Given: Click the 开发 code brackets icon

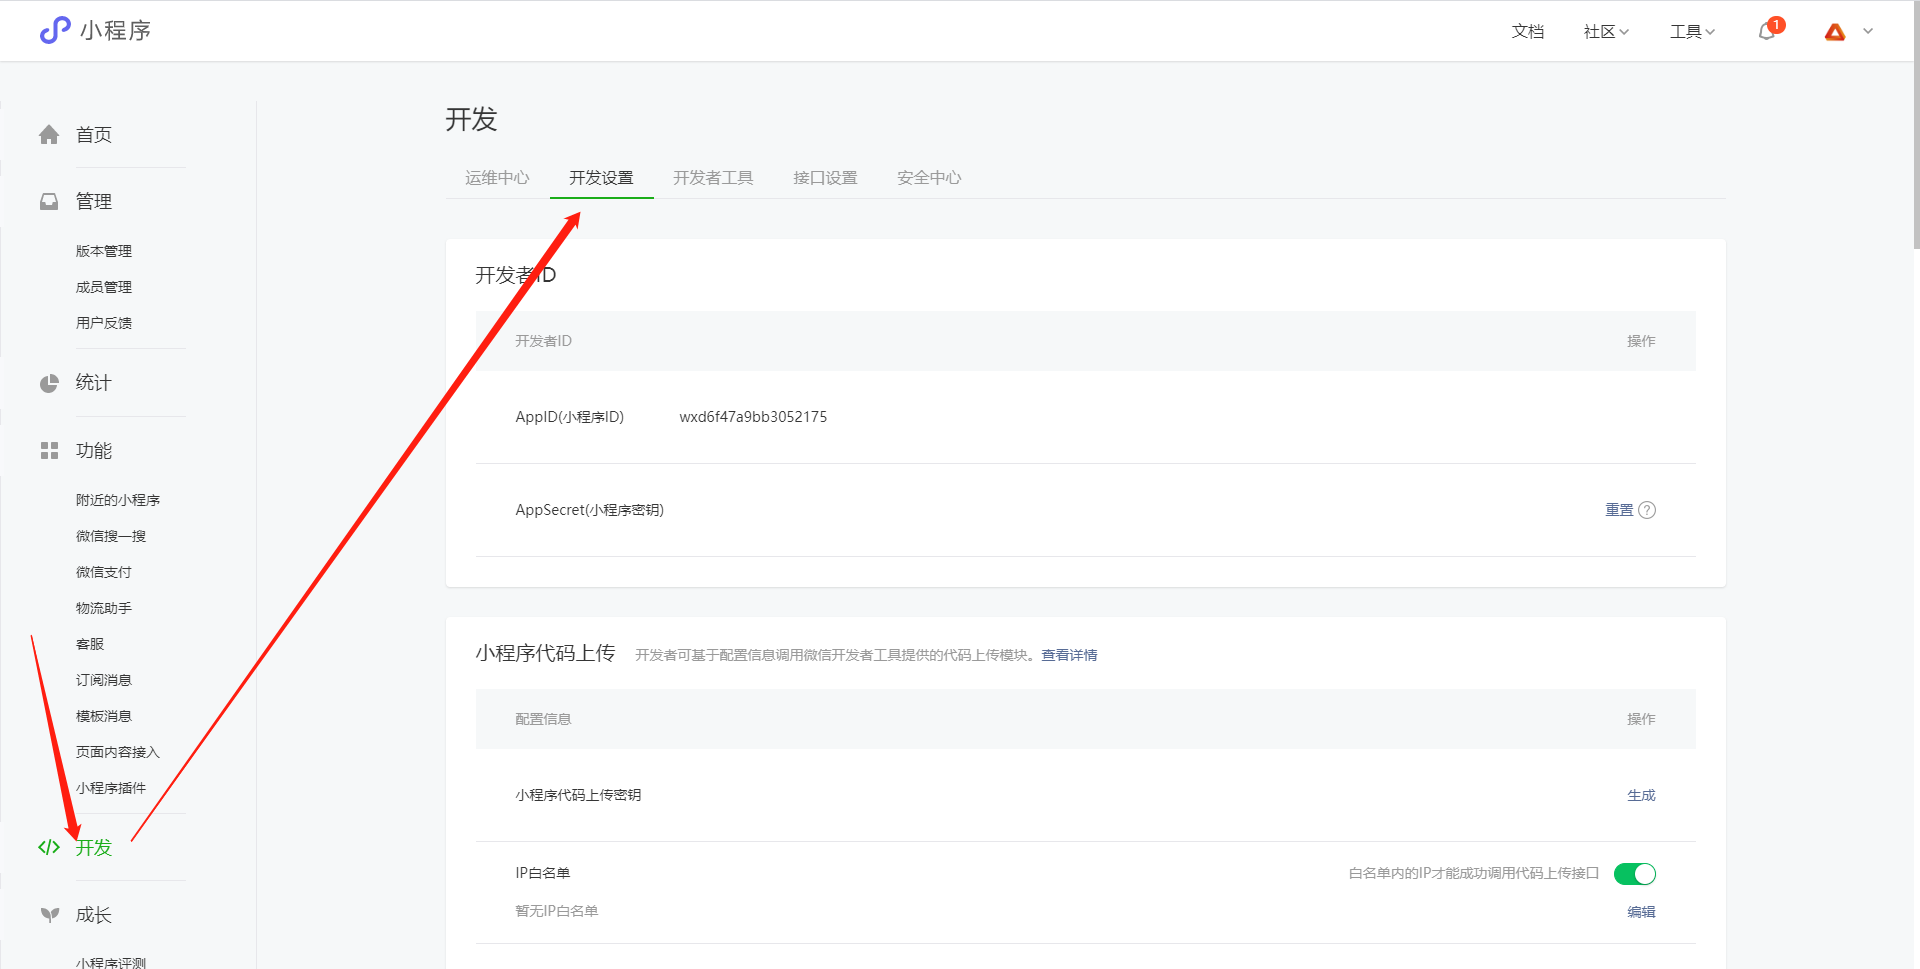Looking at the screenshot, I should click(49, 847).
